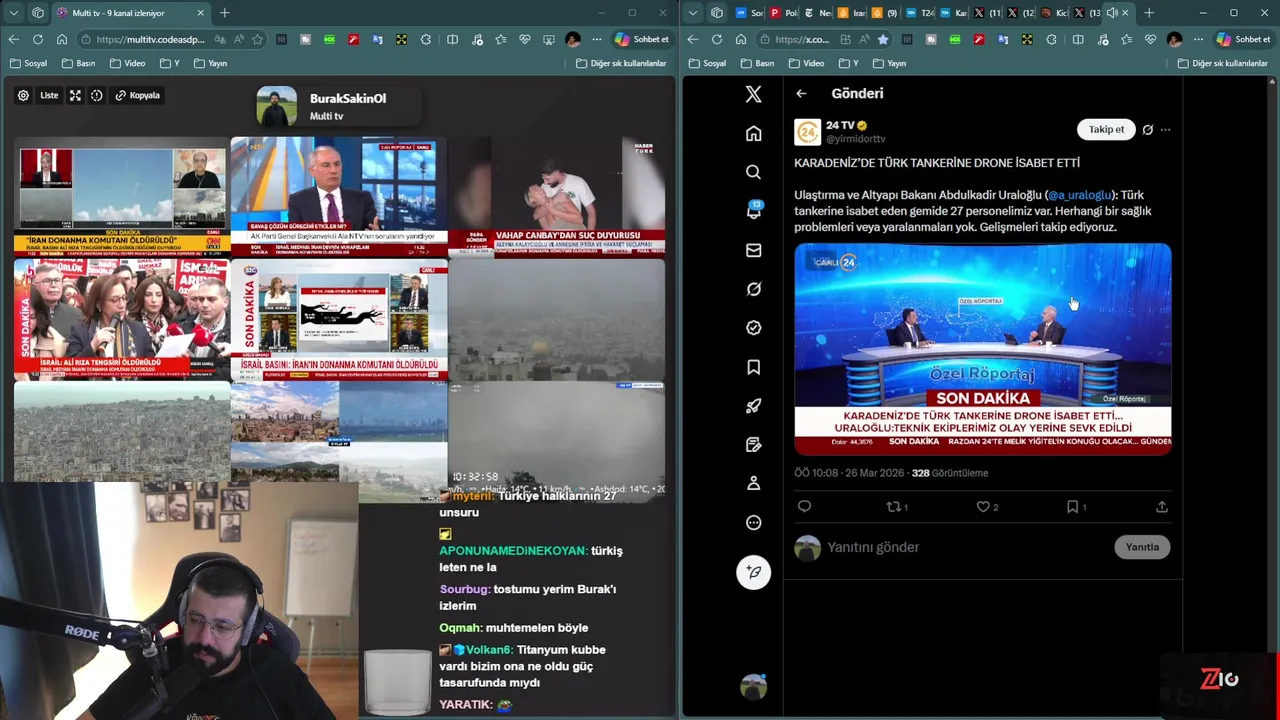Screen dimensions: 1280x720
Task: Click Yanıtla reply button
Action: click(x=1142, y=547)
